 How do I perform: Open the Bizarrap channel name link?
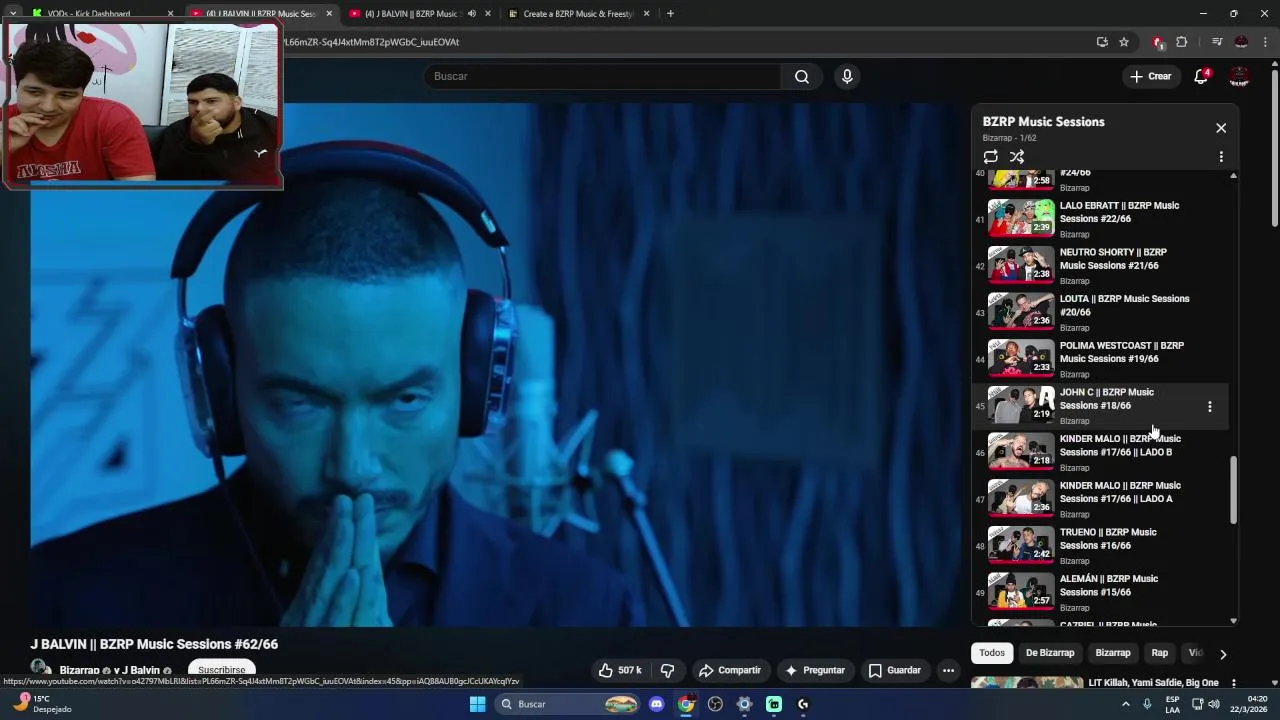point(79,670)
